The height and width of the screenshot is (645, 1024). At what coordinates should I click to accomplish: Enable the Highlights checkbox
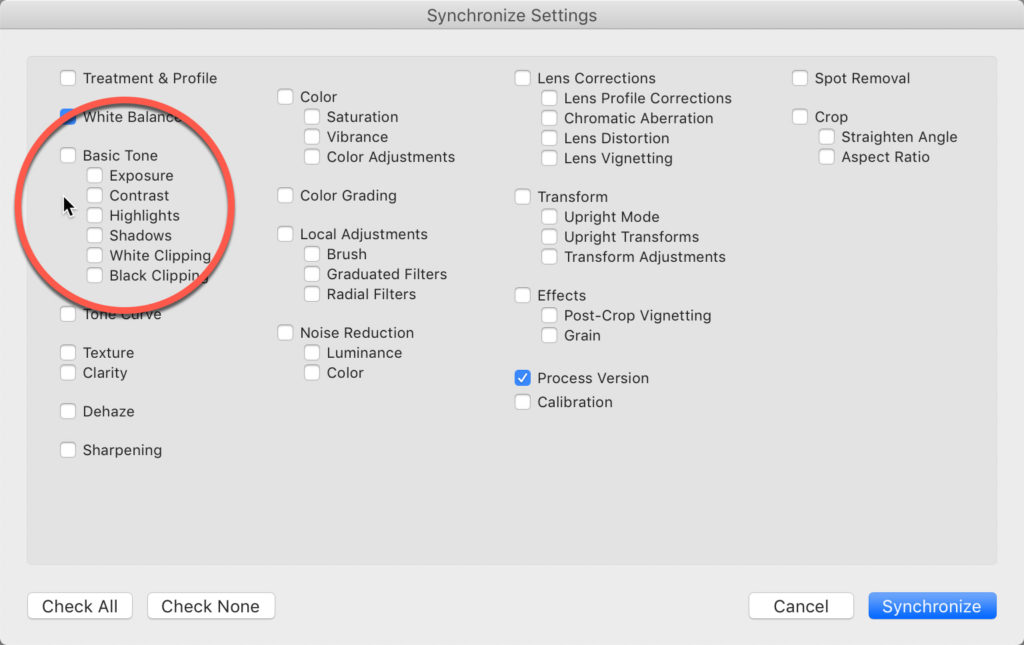pyautogui.click(x=95, y=216)
